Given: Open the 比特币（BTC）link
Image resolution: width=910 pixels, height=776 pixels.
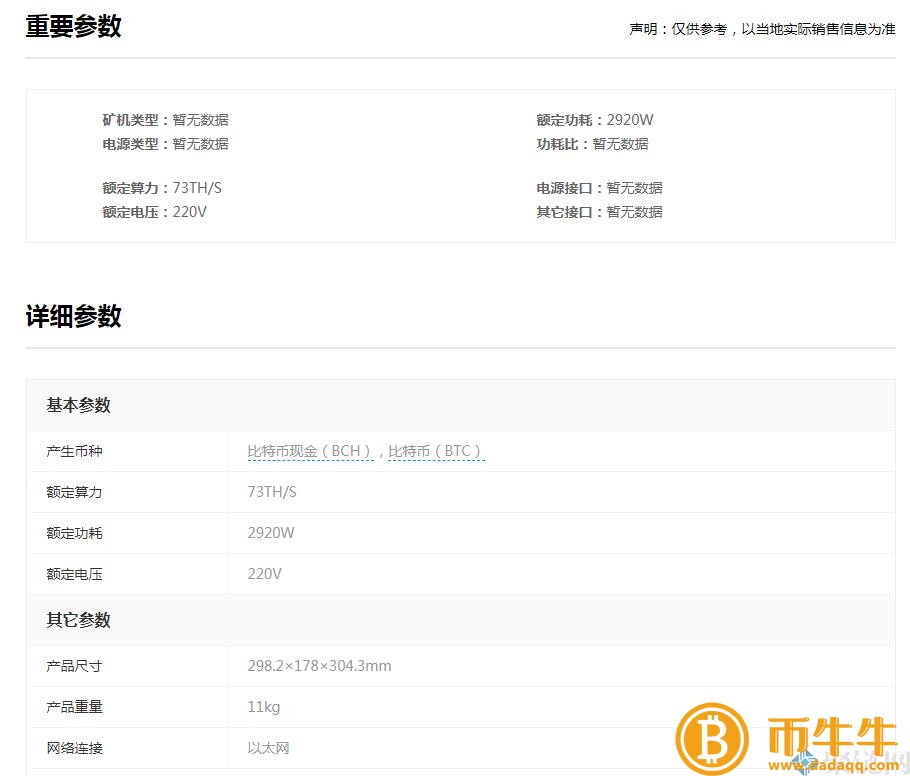Looking at the screenshot, I should point(437,450).
